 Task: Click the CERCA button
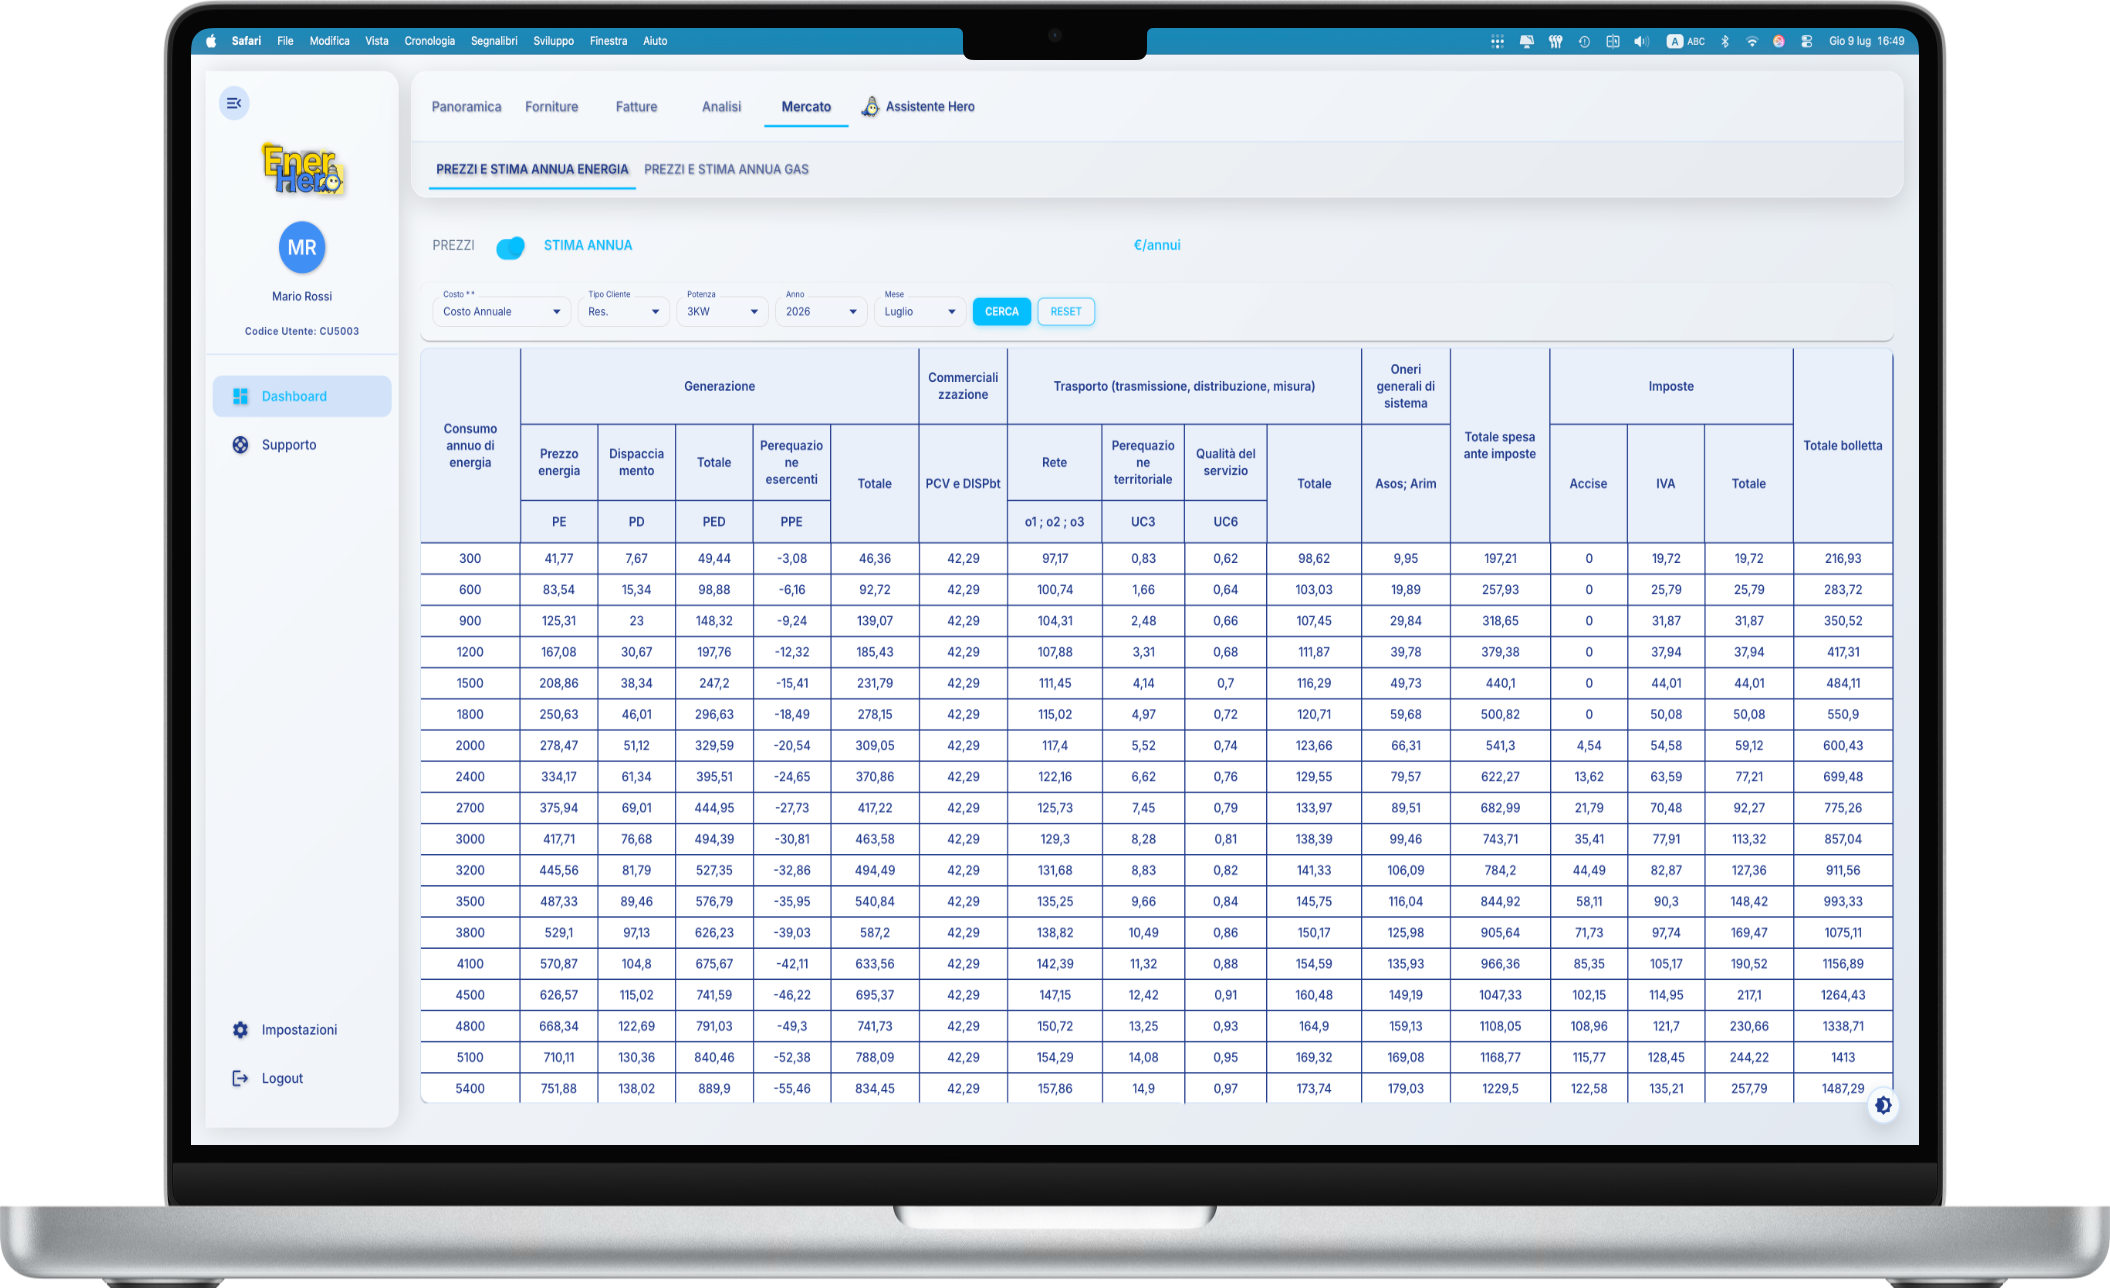point(1002,312)
